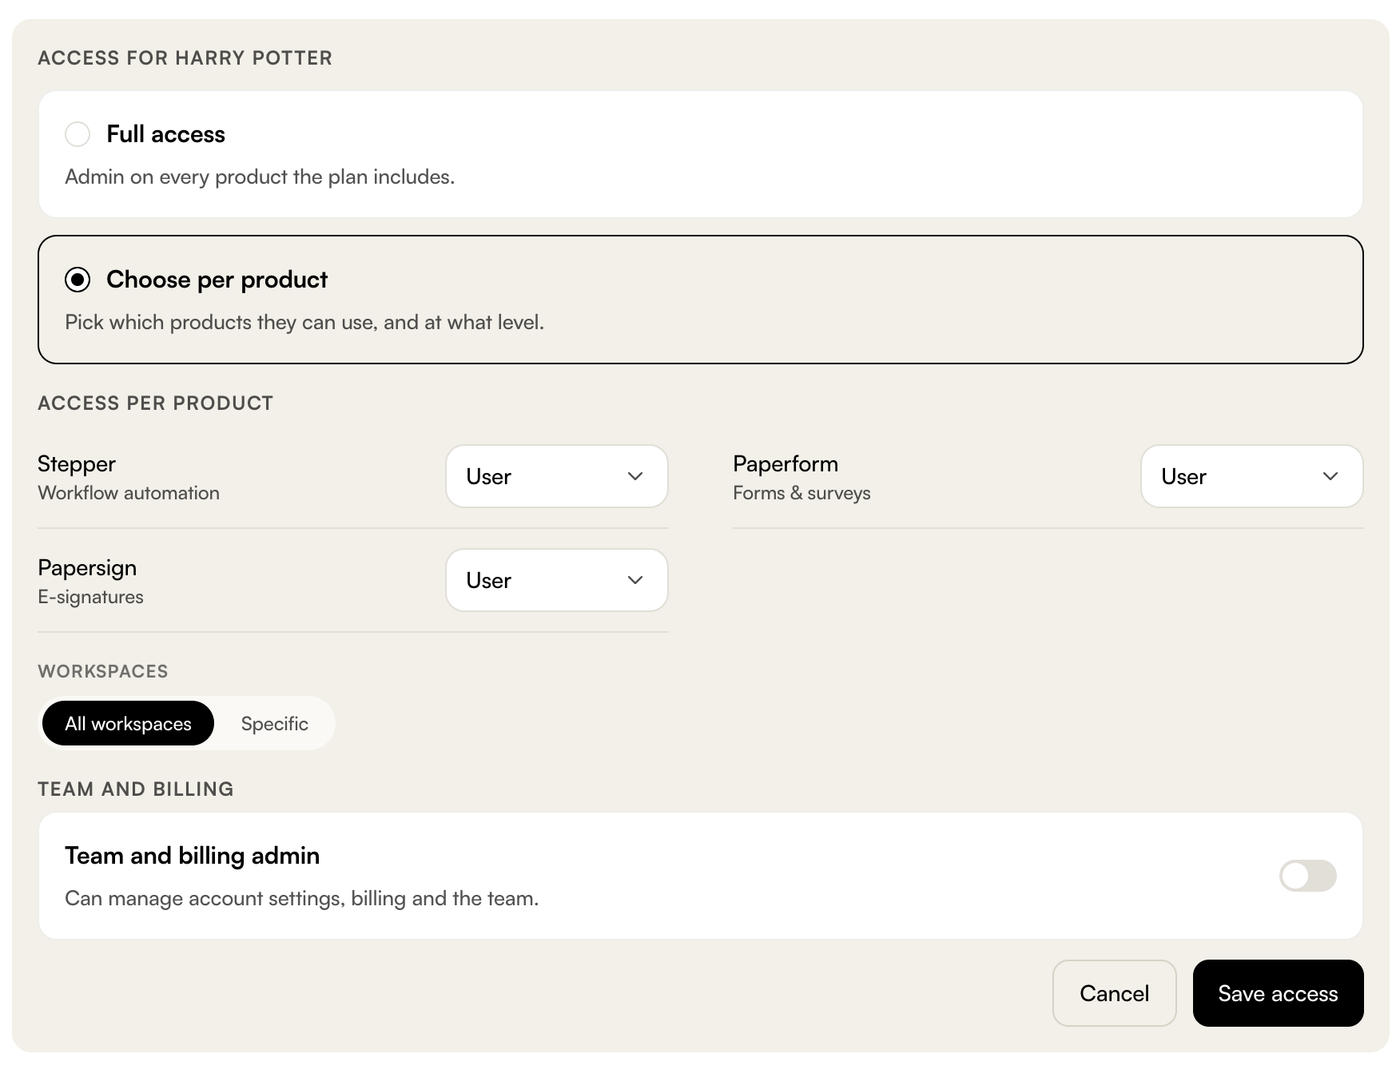Open the Stepper access level dropdown
The image size is (1400, 1069).
pyautogui.click(x=557, y=476)
